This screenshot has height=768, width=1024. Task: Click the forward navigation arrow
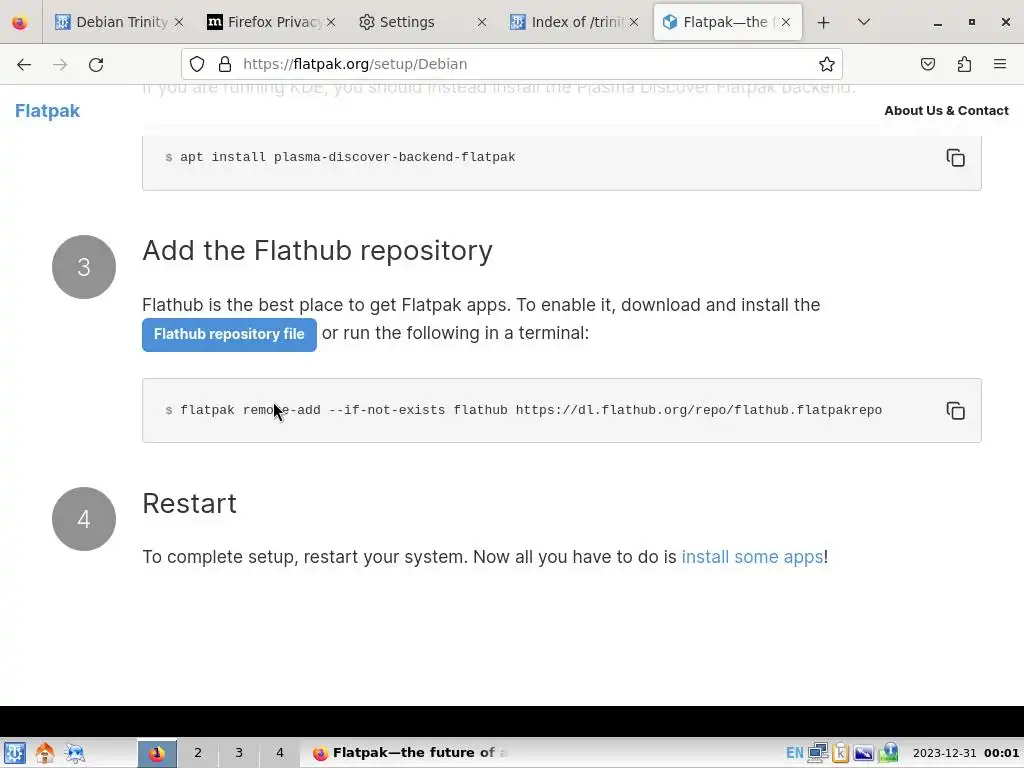60,64
